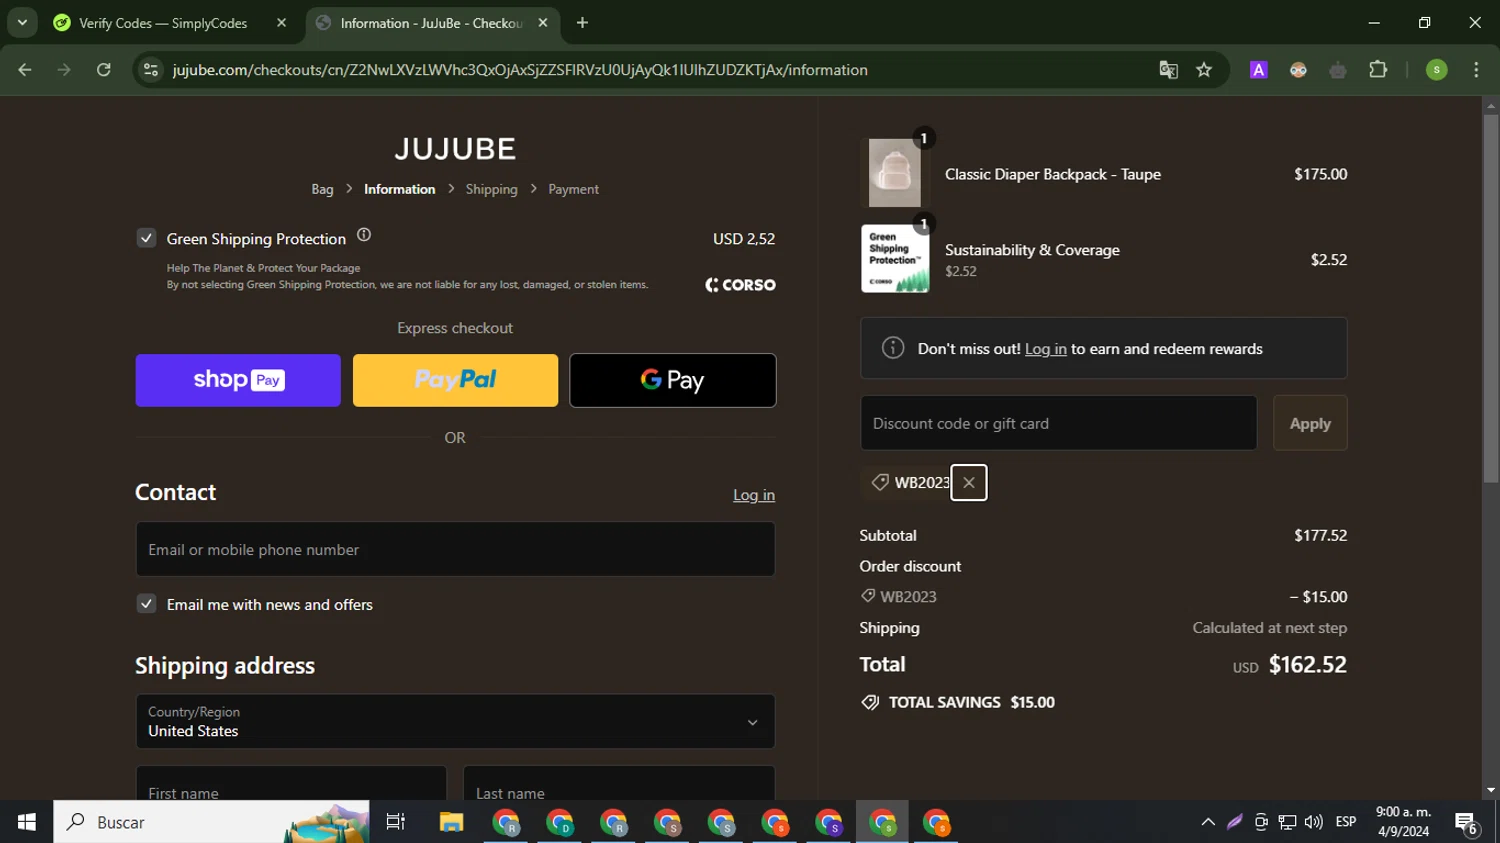
Task: Focus Email or mobile phone number field
Action: pos(455,549)
